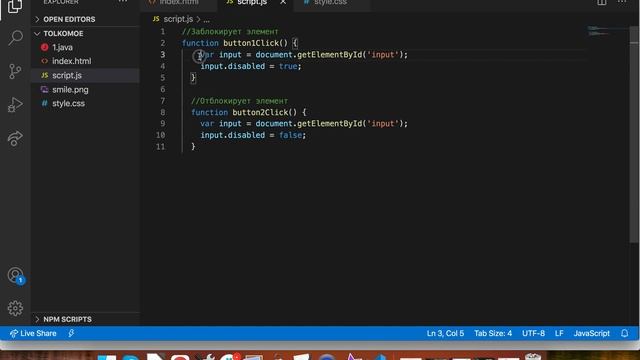The image size is (640, 360).
Task: Change the JavaScript language mode
Action: click(591, 333)
